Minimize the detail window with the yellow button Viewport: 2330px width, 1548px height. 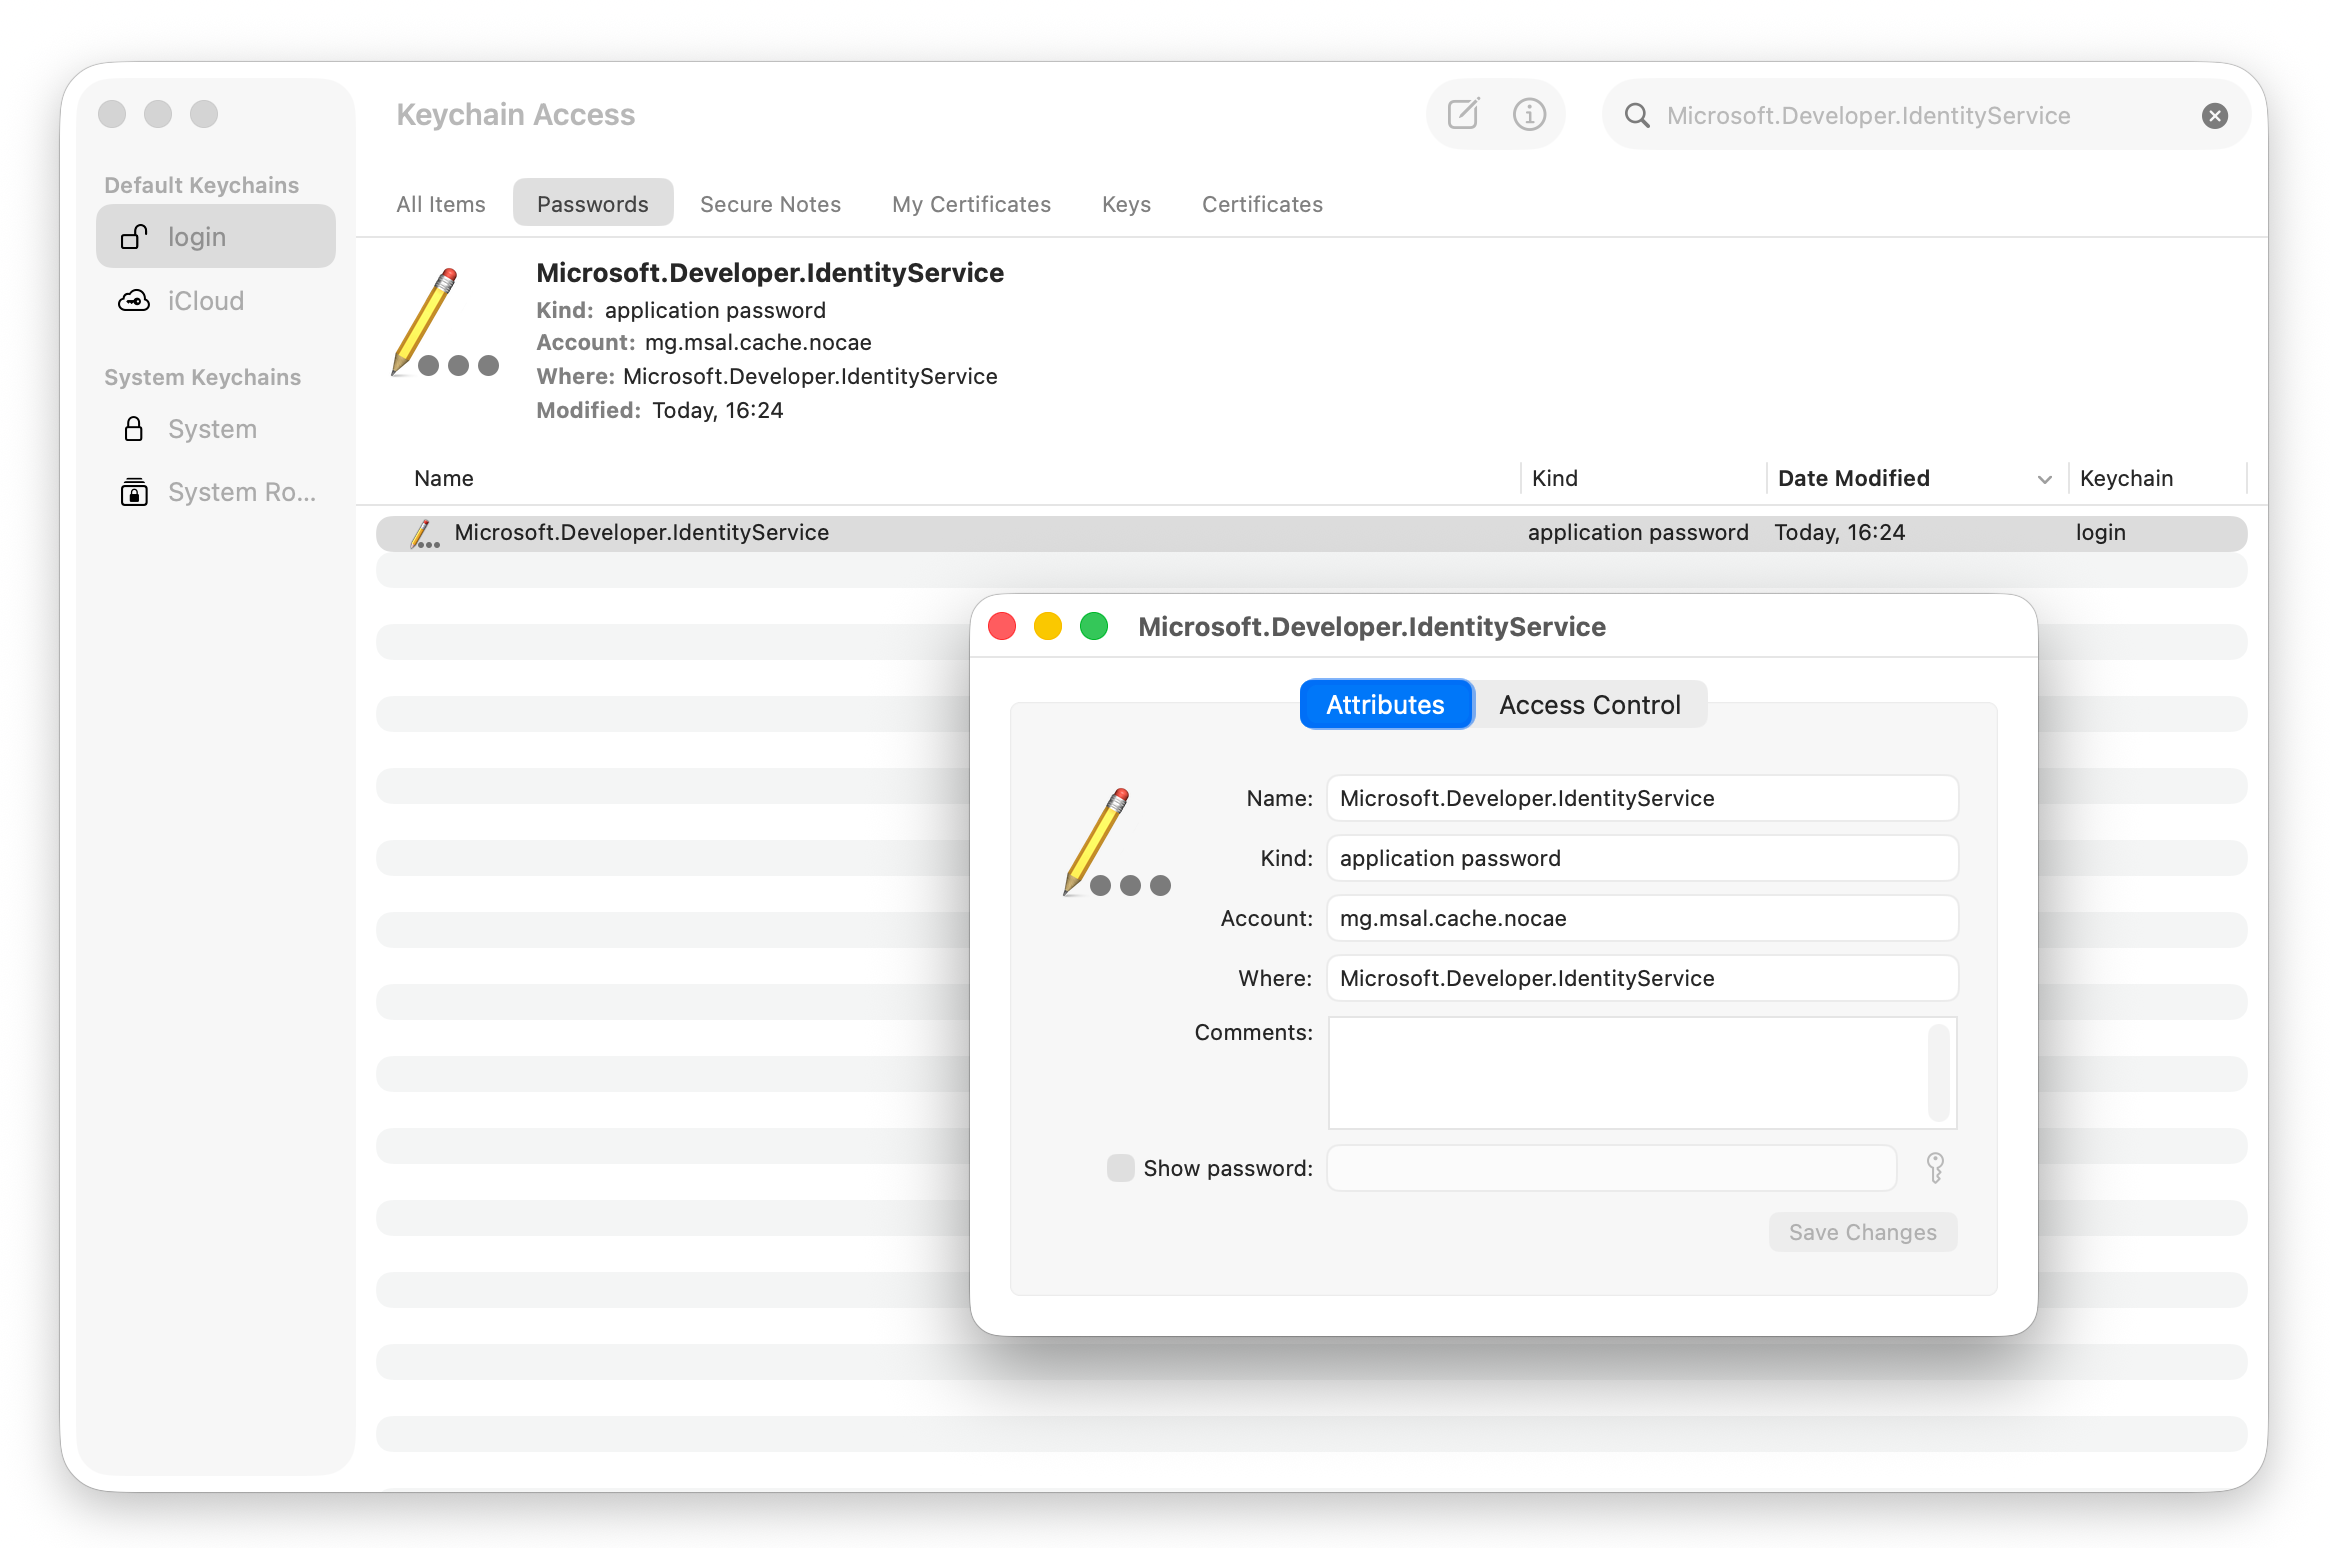1048,627
